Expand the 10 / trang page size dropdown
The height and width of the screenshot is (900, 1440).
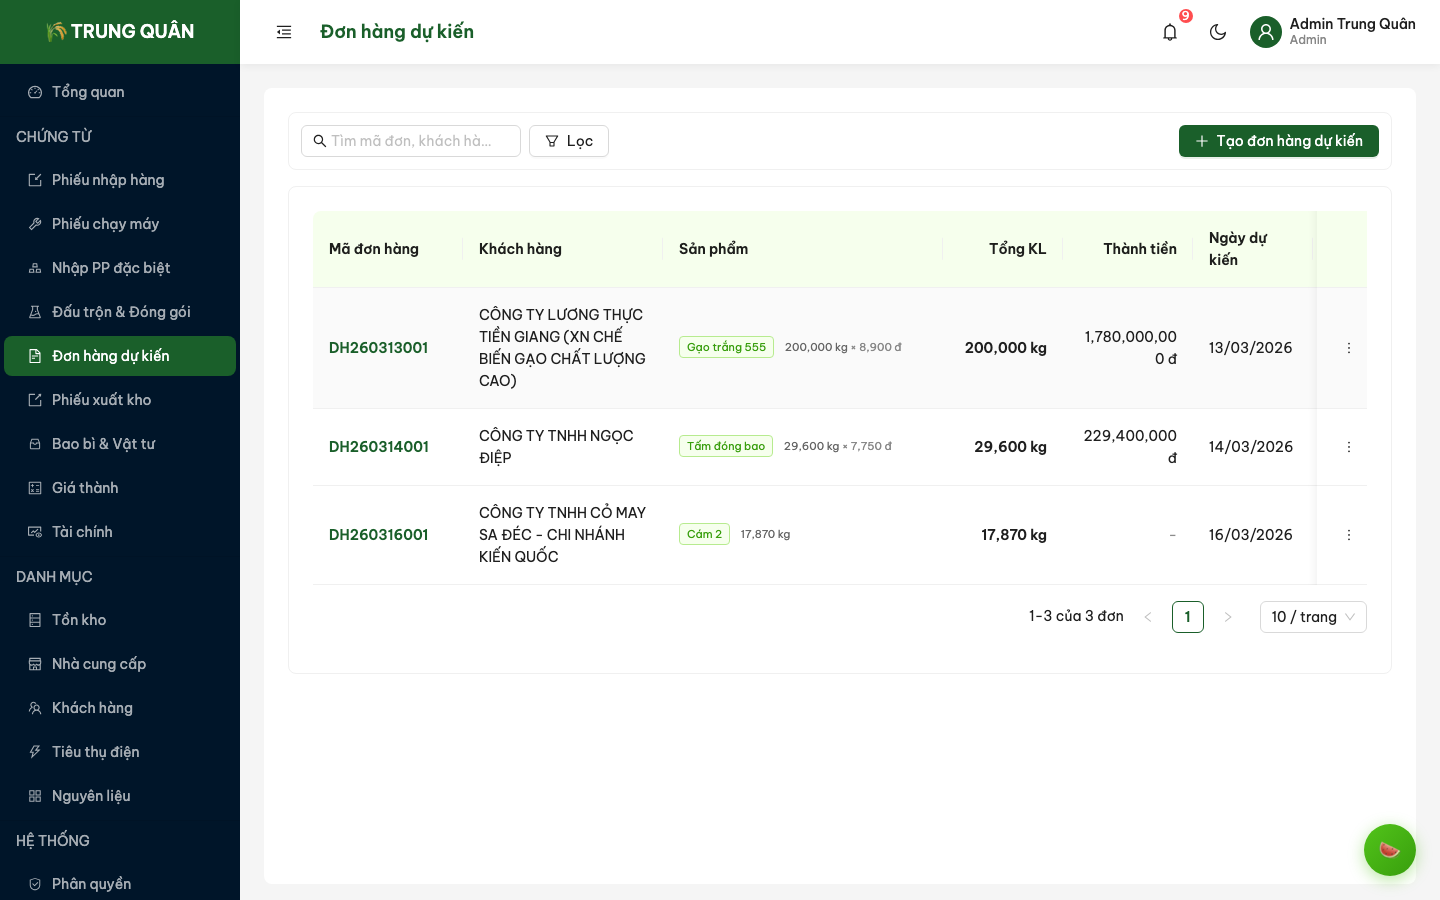click(1312, 617)
